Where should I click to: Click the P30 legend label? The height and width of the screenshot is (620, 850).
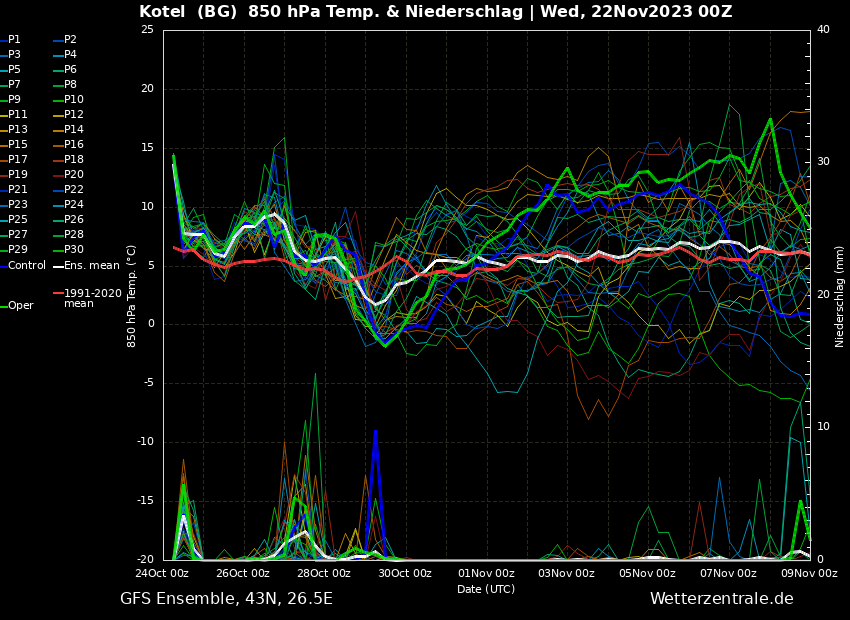click(74, 250)
